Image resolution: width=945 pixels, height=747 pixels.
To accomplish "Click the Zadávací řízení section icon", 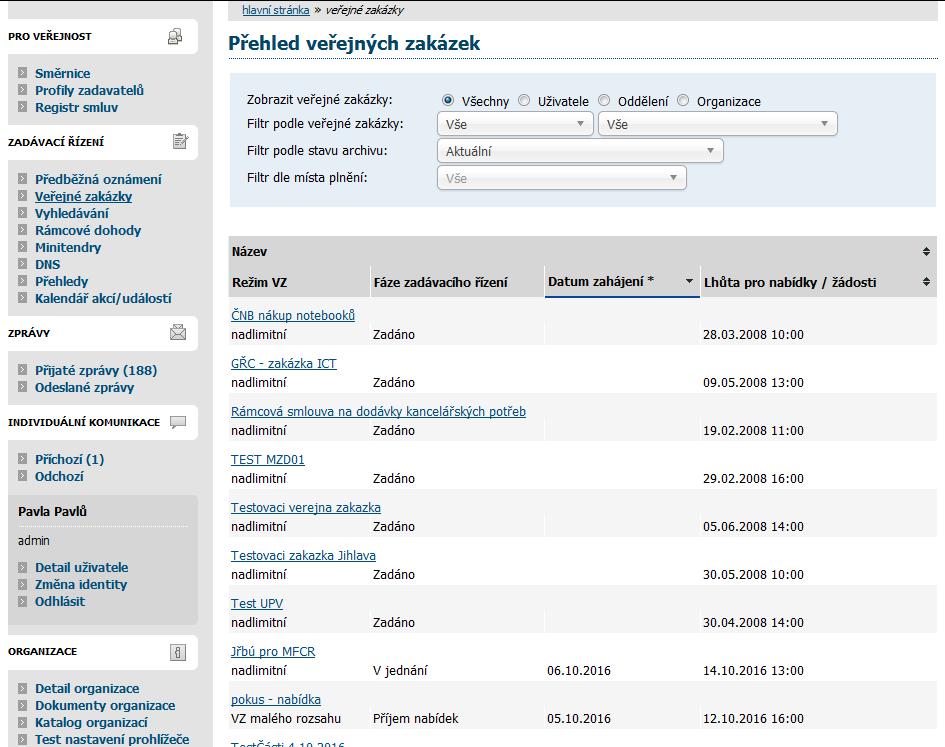I will tap(180, 142).
